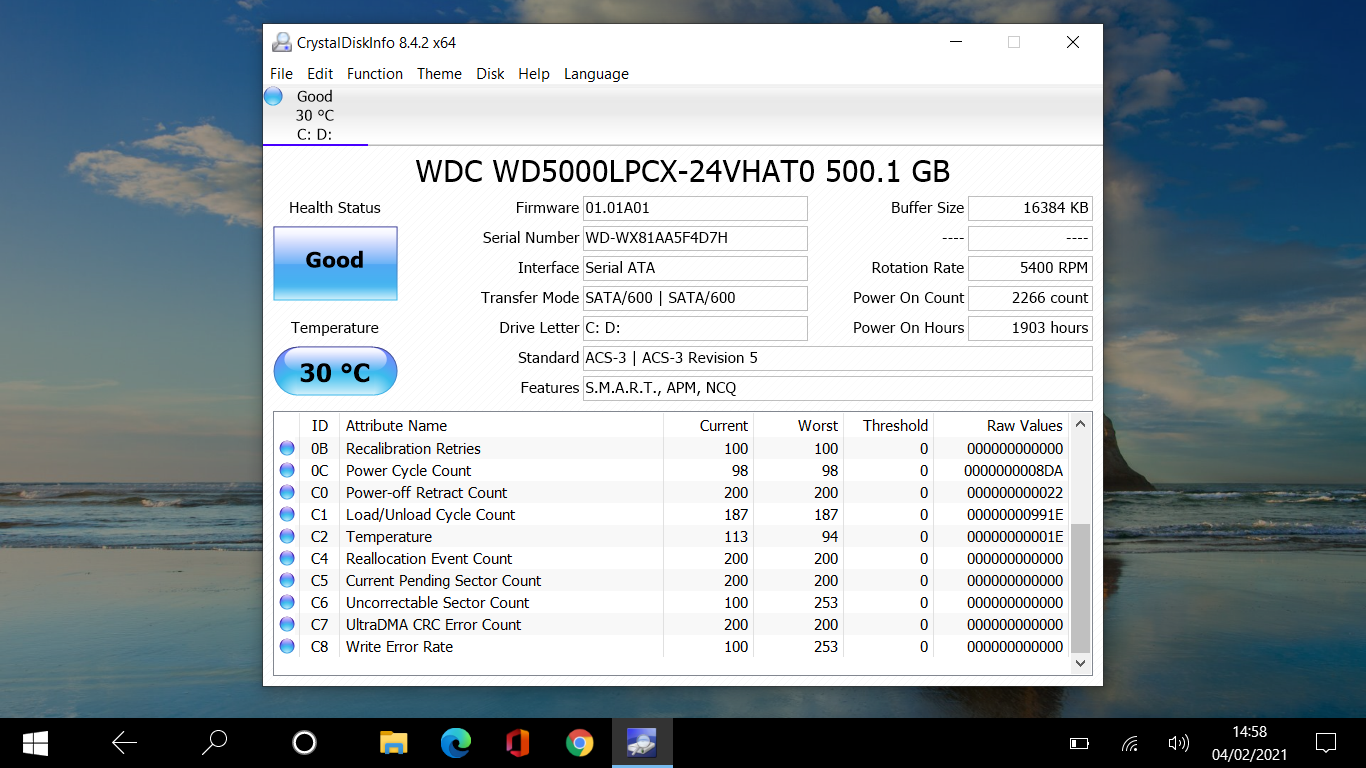Click the Threshold column header

(x=889, y=426)
